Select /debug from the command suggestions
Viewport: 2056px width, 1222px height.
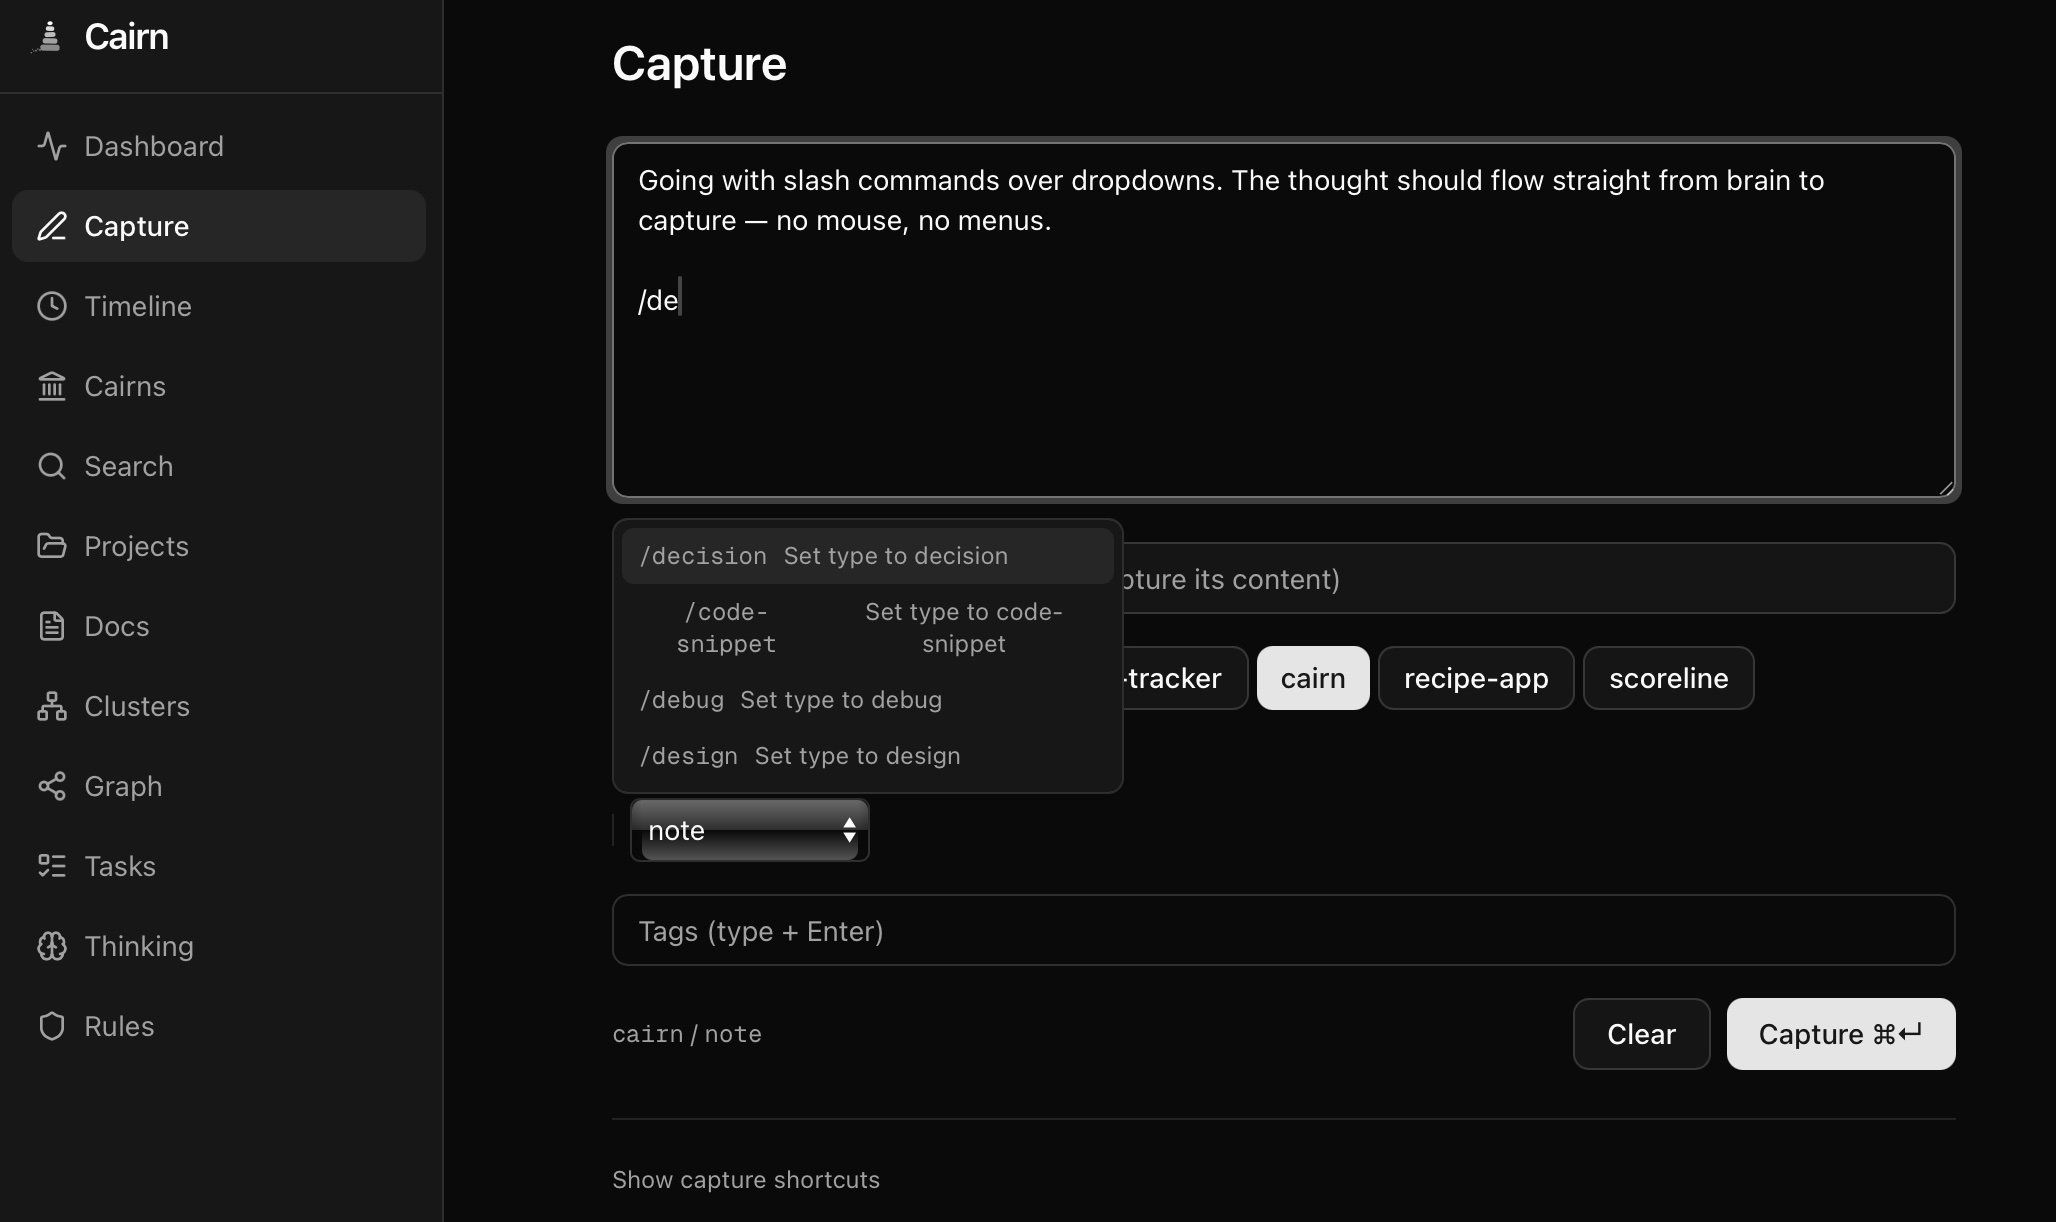pos(790,700)
